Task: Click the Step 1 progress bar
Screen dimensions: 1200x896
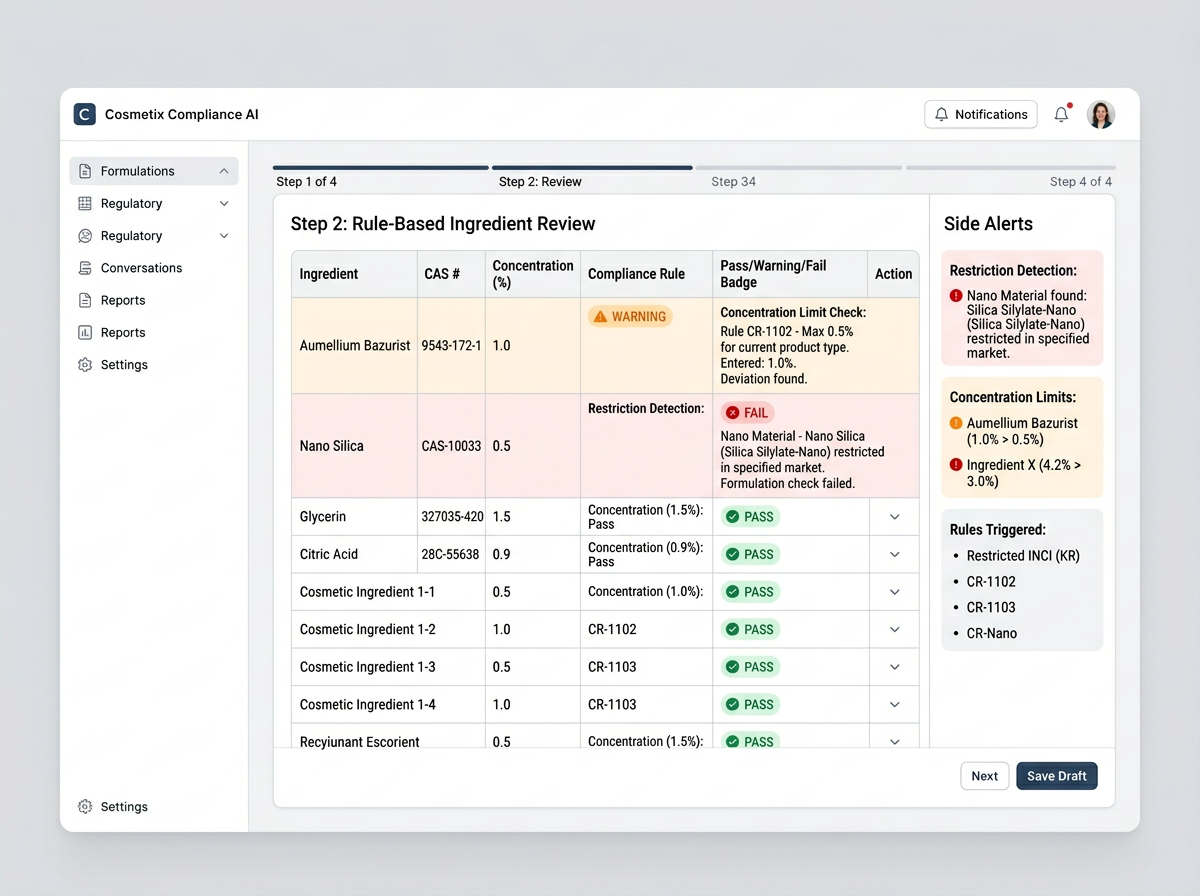Action: (x=380, y=167)
